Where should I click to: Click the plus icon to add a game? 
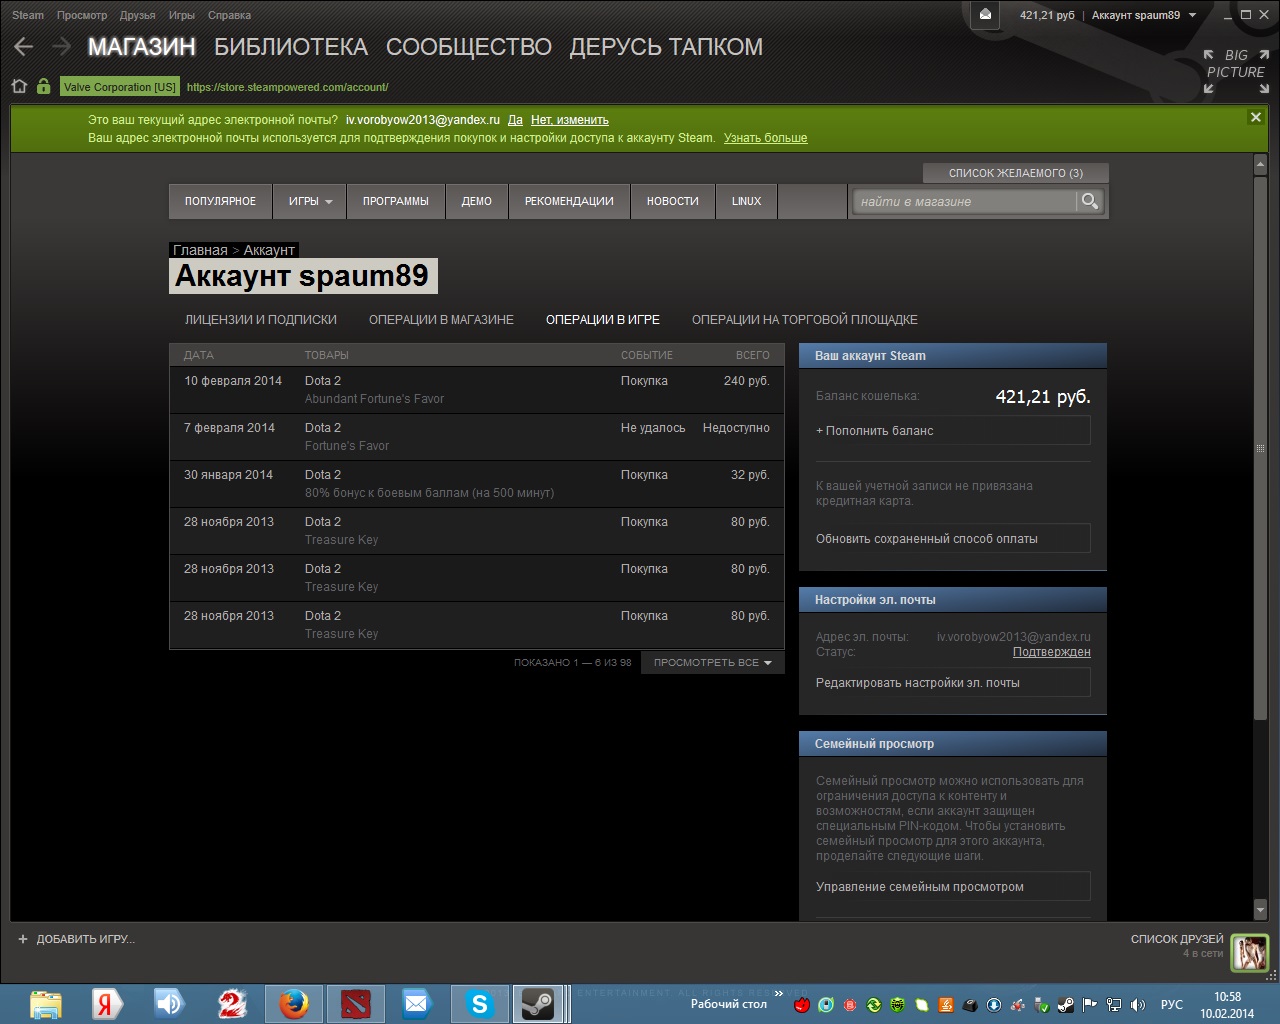pos(23,939)
